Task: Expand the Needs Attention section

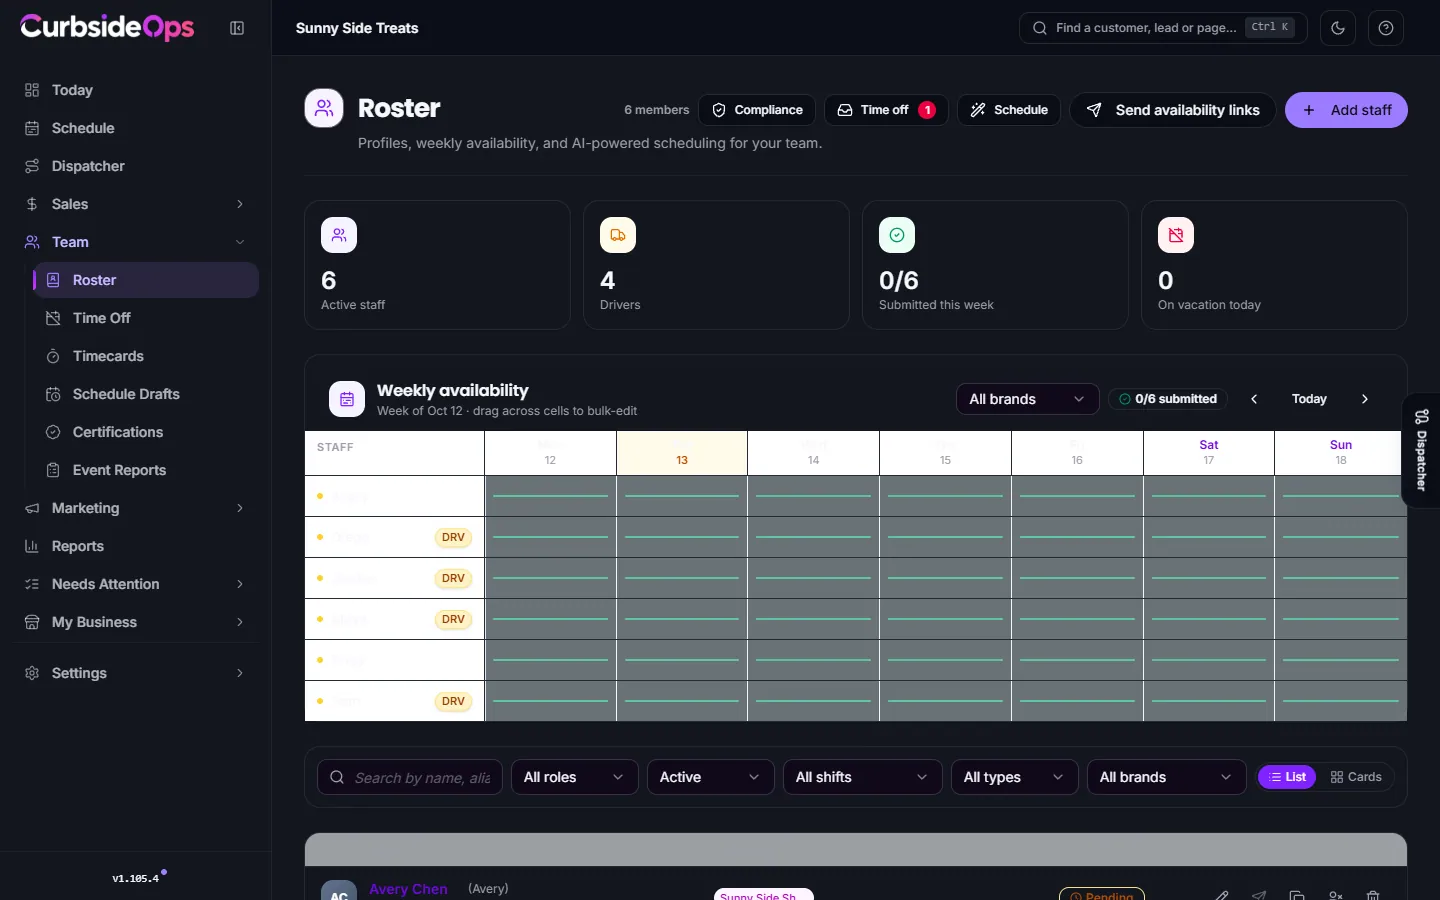Action: 136,584
